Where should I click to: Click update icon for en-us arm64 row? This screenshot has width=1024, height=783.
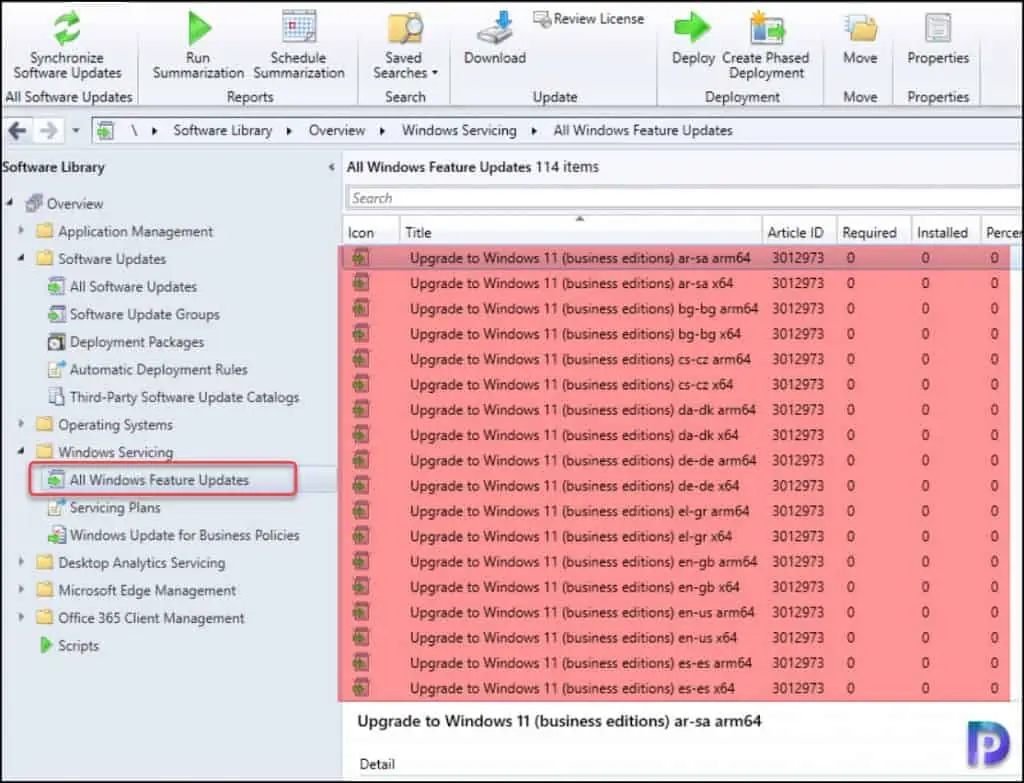point(360,612)
